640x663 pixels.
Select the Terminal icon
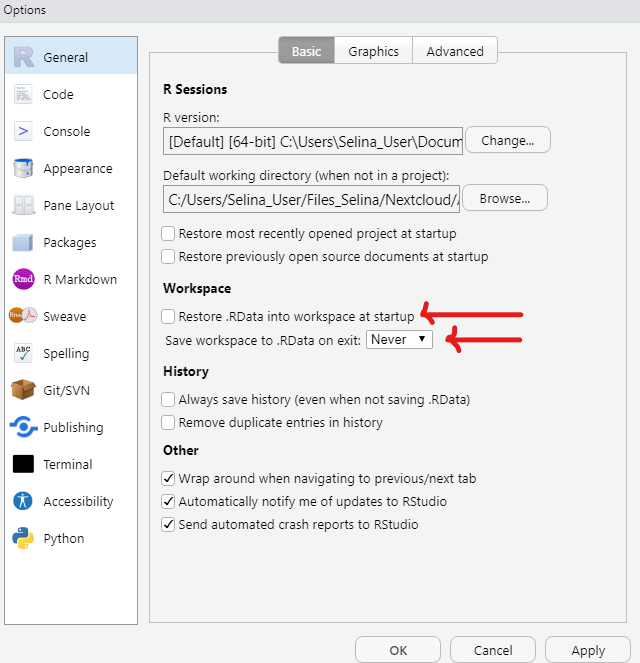pos(24,465)
